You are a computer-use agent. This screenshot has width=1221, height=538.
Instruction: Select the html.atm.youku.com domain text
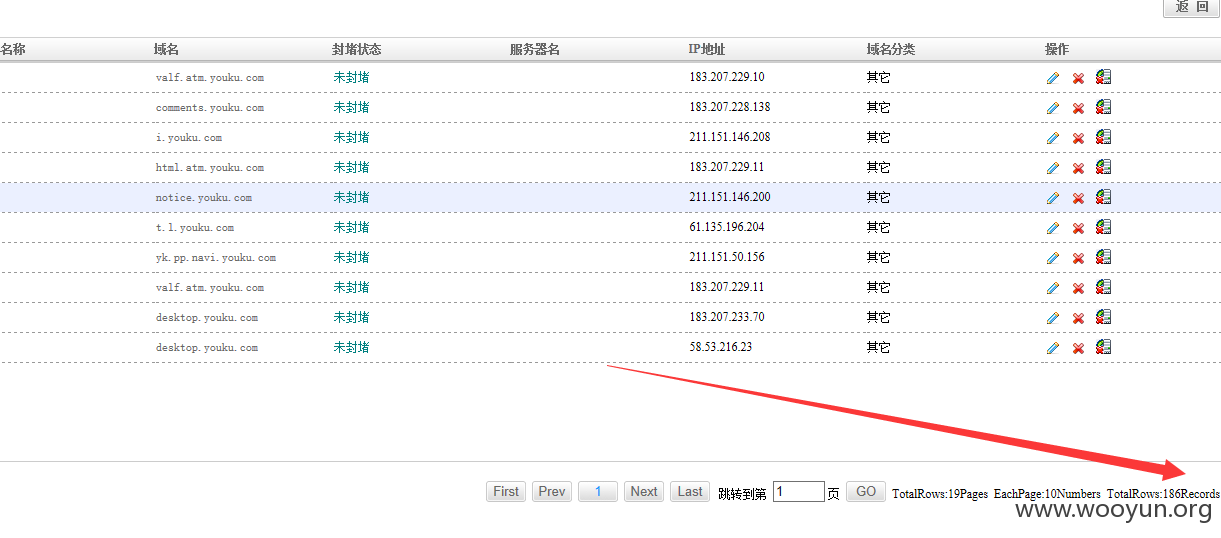pos(210,168)
